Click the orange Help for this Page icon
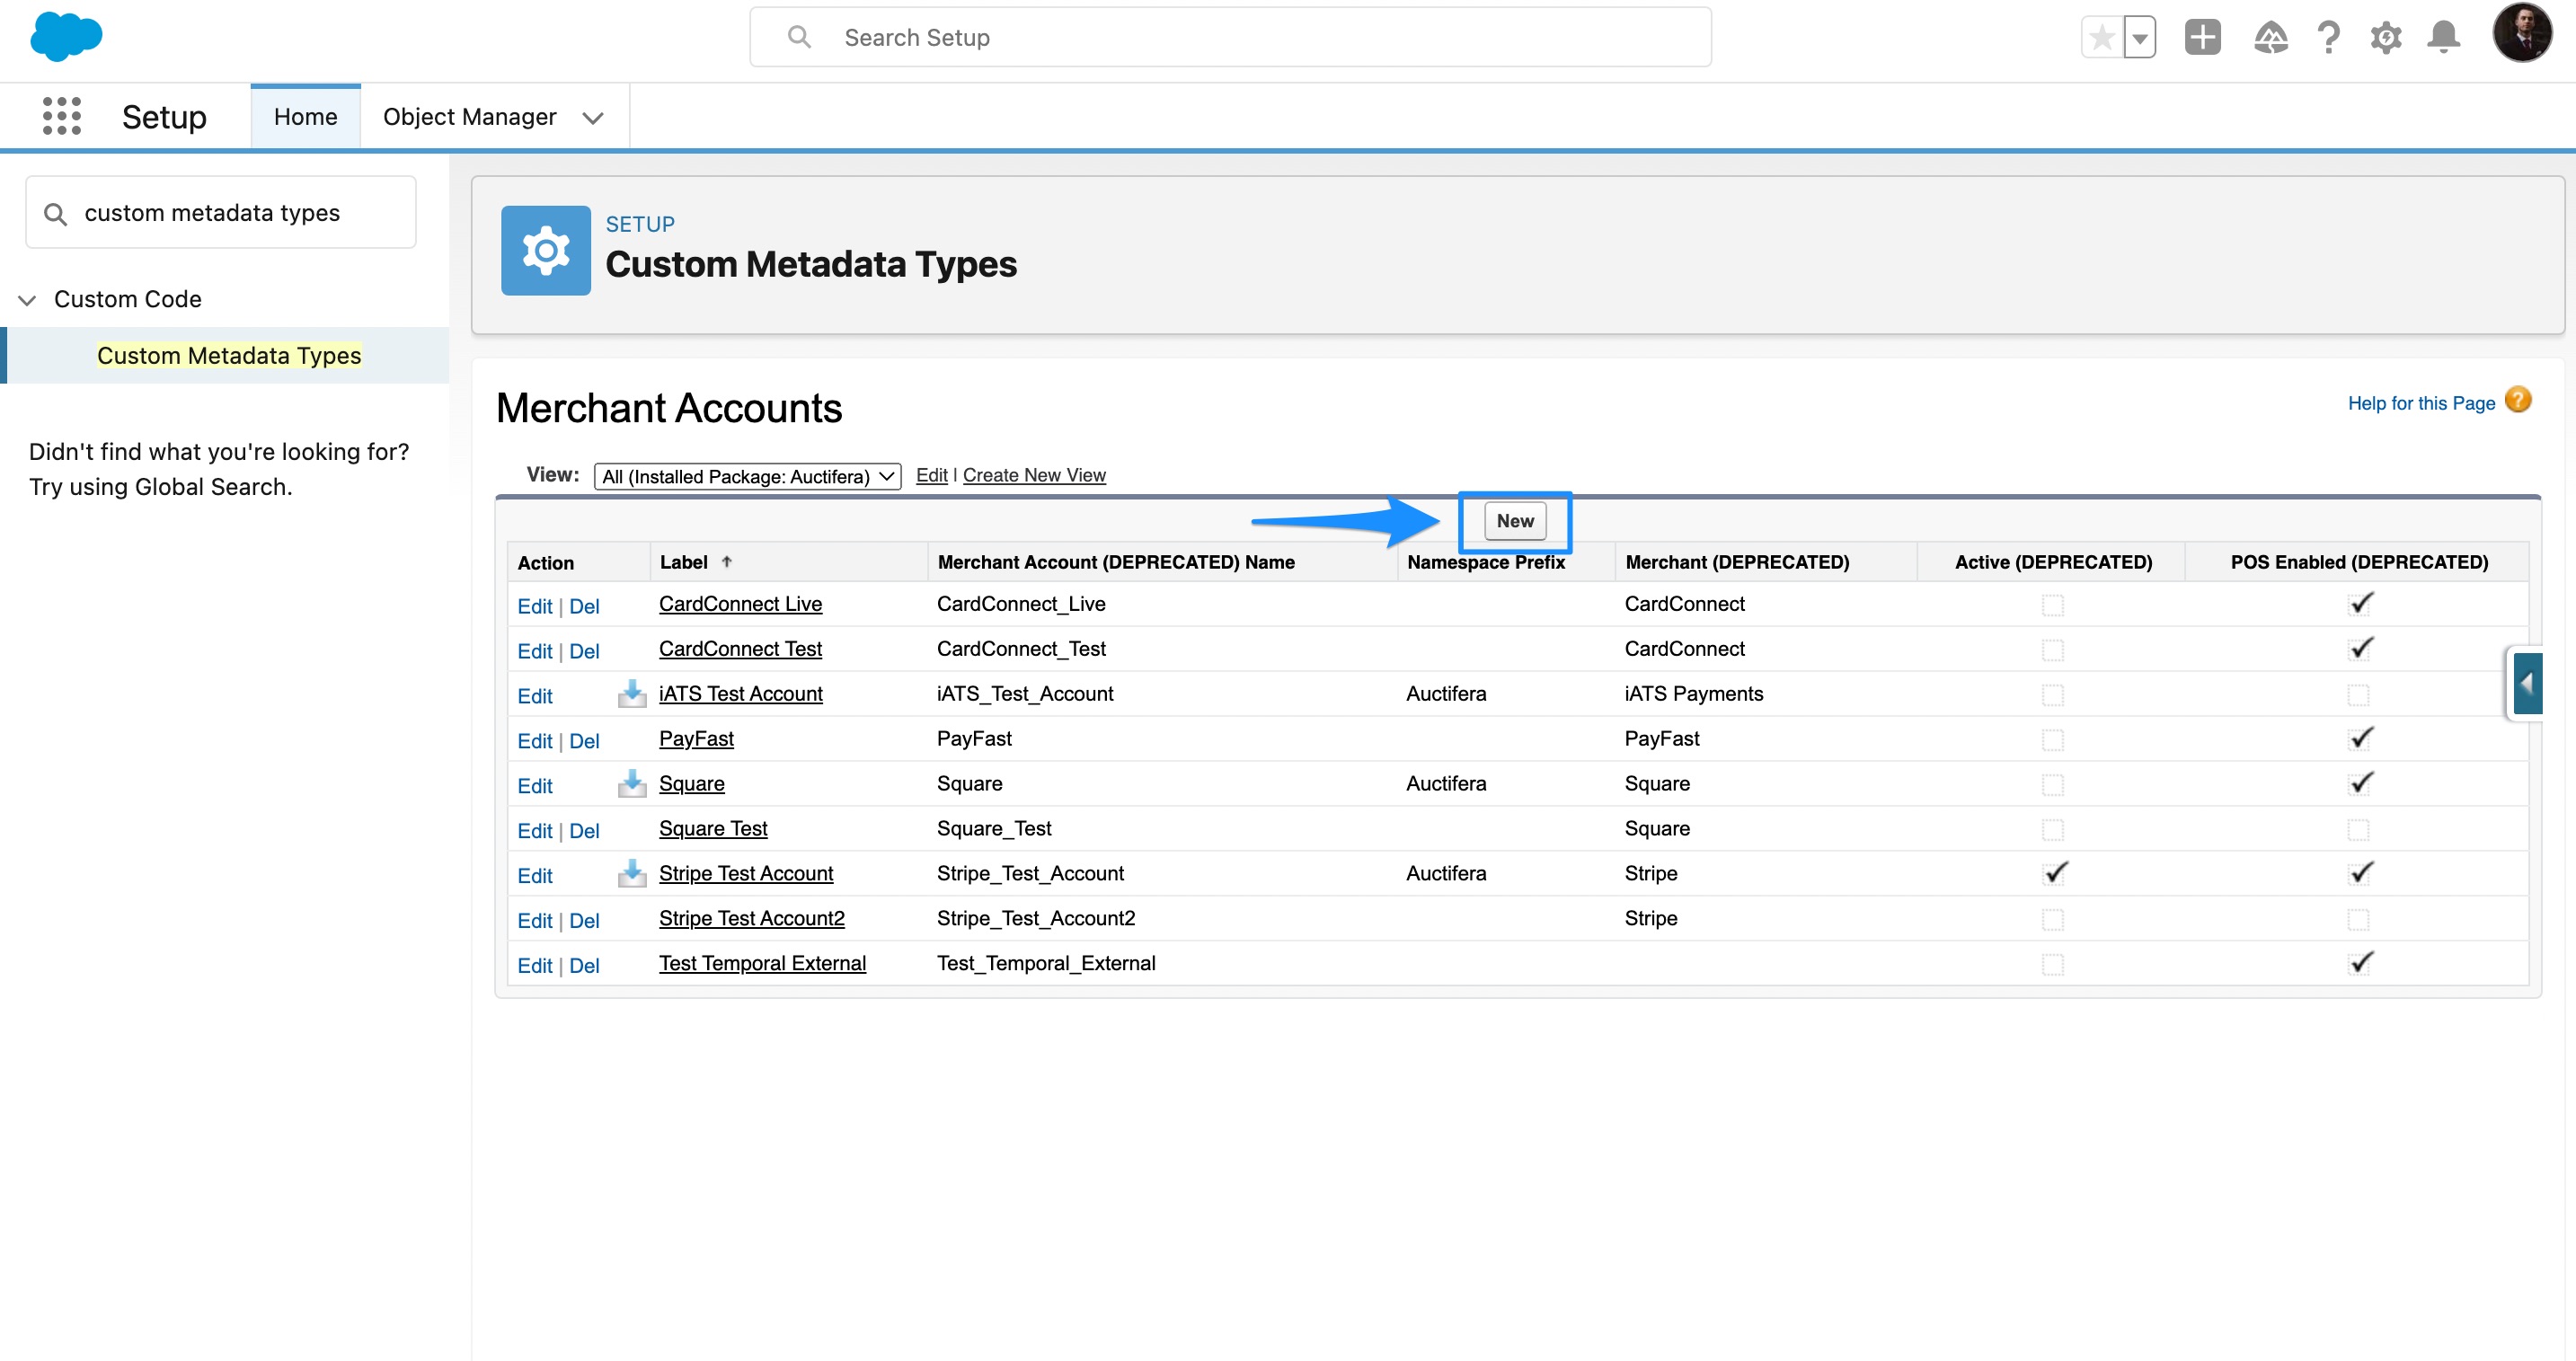This screenshot has height=1361, width=2576. click(x=2518, y=400)
